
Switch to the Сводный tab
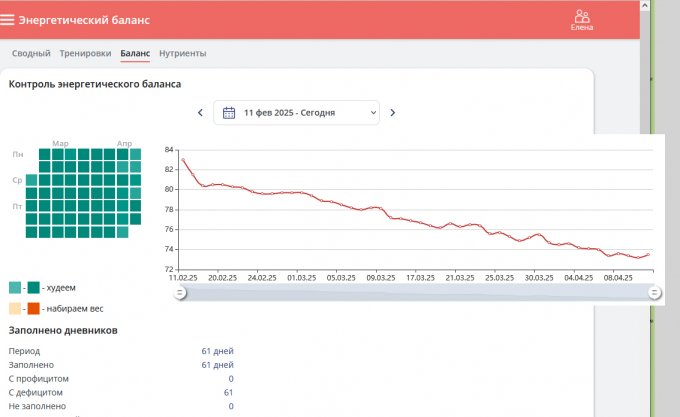[x=30, y=53]
